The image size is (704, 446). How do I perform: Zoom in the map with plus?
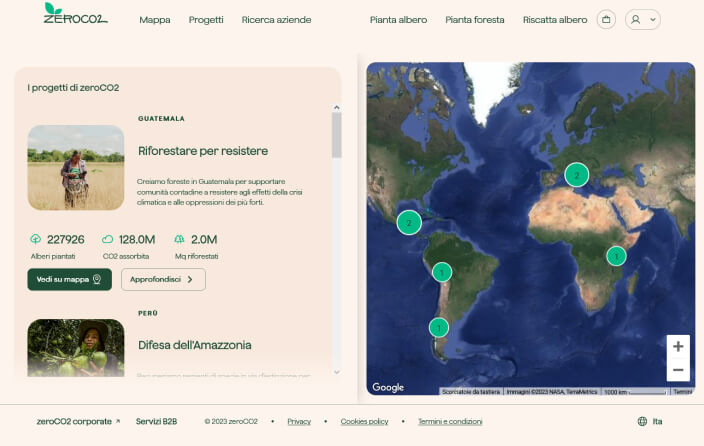point(678,346)
